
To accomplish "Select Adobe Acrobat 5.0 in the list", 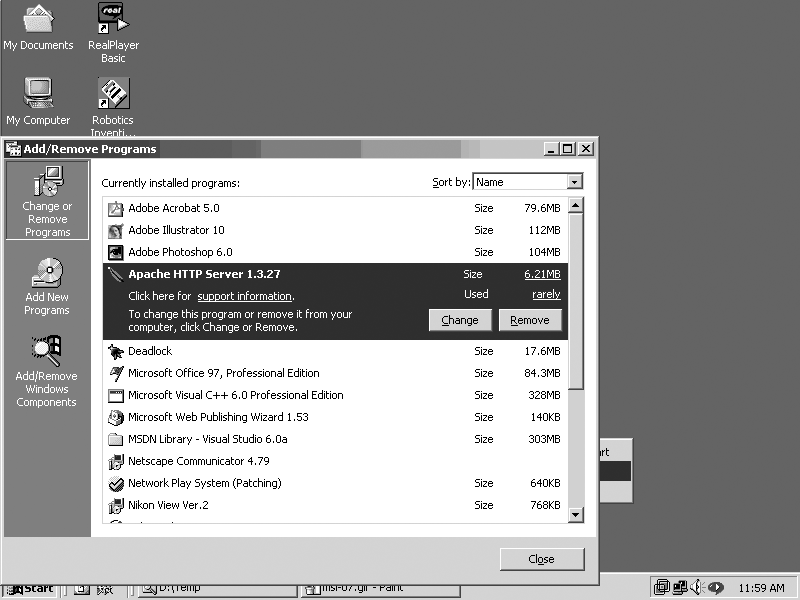I will [x=335, y=208].
